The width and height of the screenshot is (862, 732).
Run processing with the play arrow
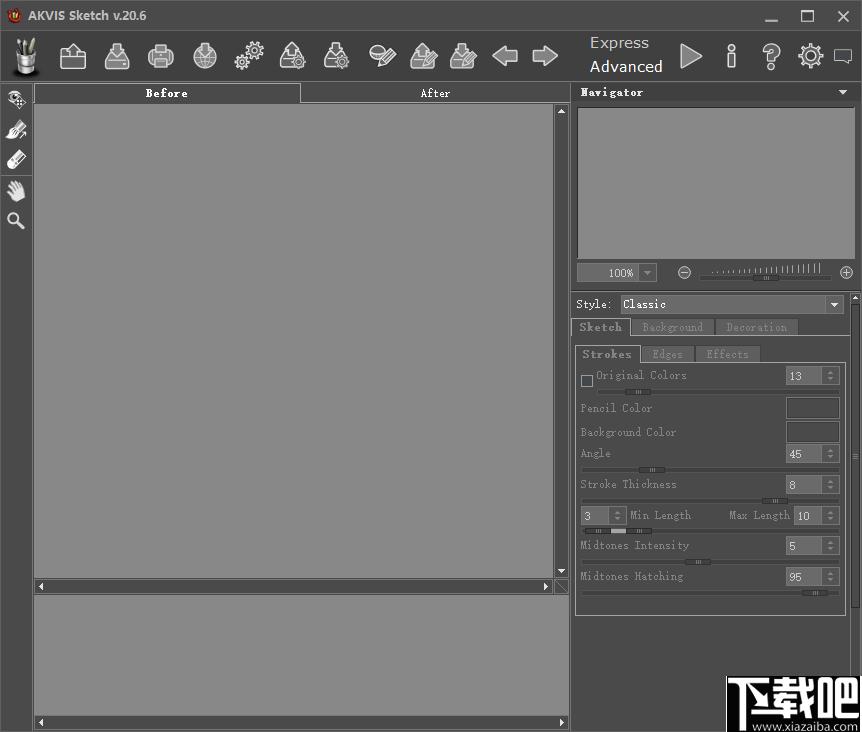[690, 56]
